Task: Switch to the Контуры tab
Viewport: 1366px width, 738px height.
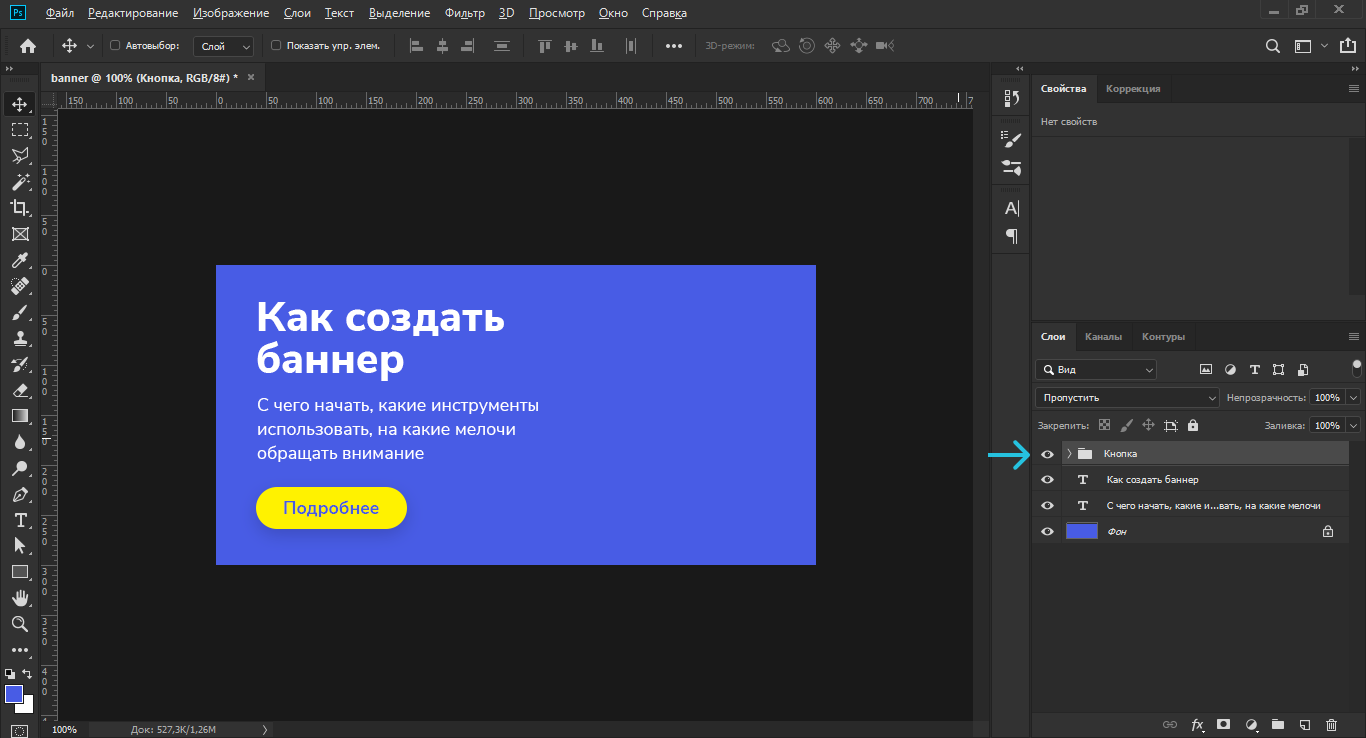Action: 1163,337
